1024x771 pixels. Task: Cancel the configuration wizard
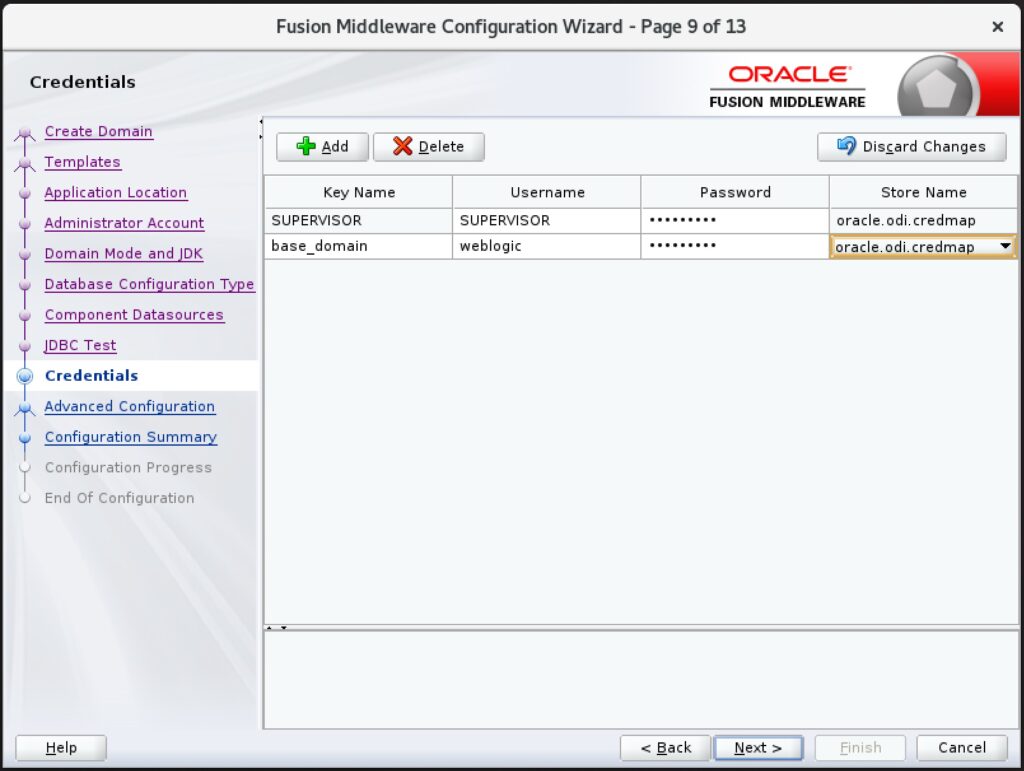[962, 747]
